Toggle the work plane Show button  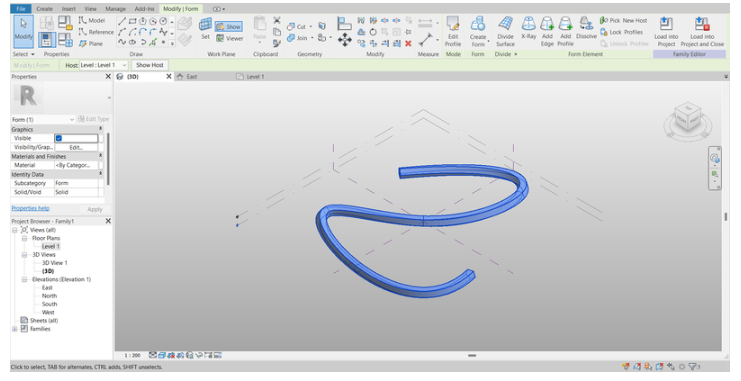229,27
